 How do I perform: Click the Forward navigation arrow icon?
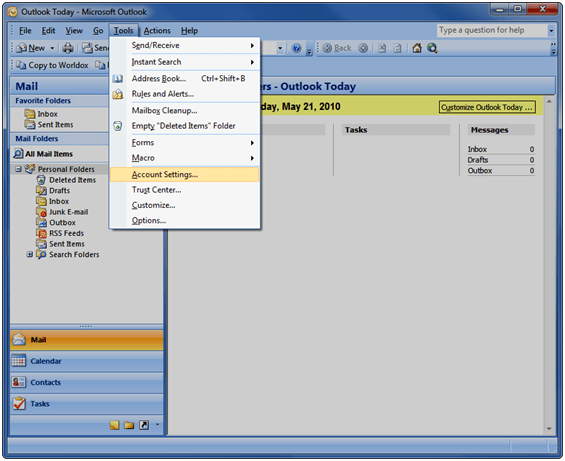tap(363, 48)
